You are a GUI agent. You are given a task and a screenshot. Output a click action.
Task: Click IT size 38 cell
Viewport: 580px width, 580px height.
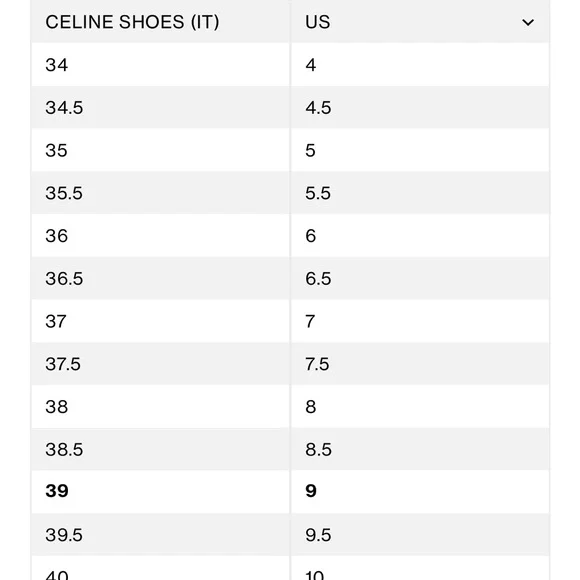coord(161,407)
